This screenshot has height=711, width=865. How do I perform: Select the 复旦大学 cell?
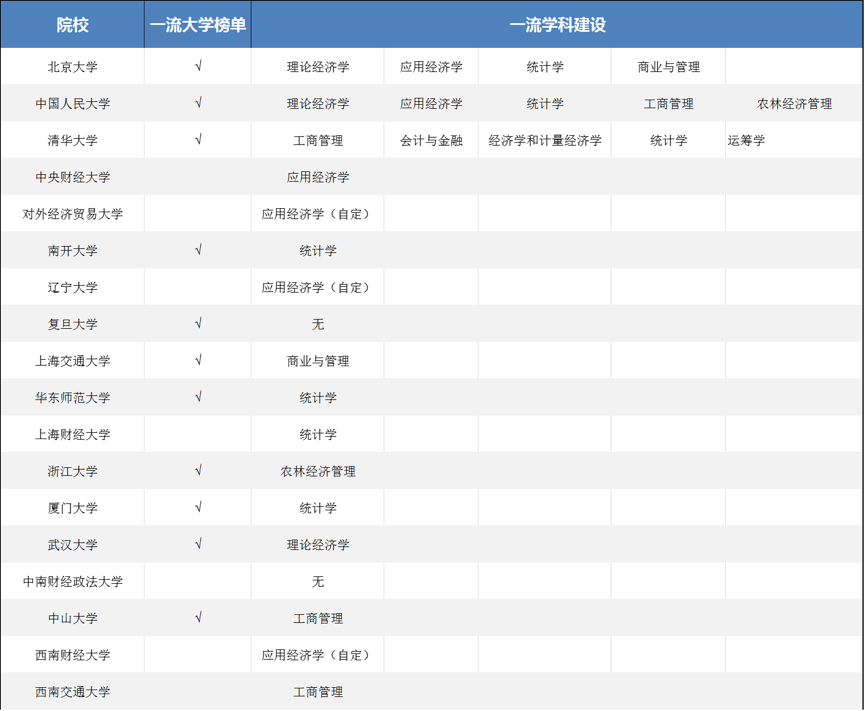[72, 324]
